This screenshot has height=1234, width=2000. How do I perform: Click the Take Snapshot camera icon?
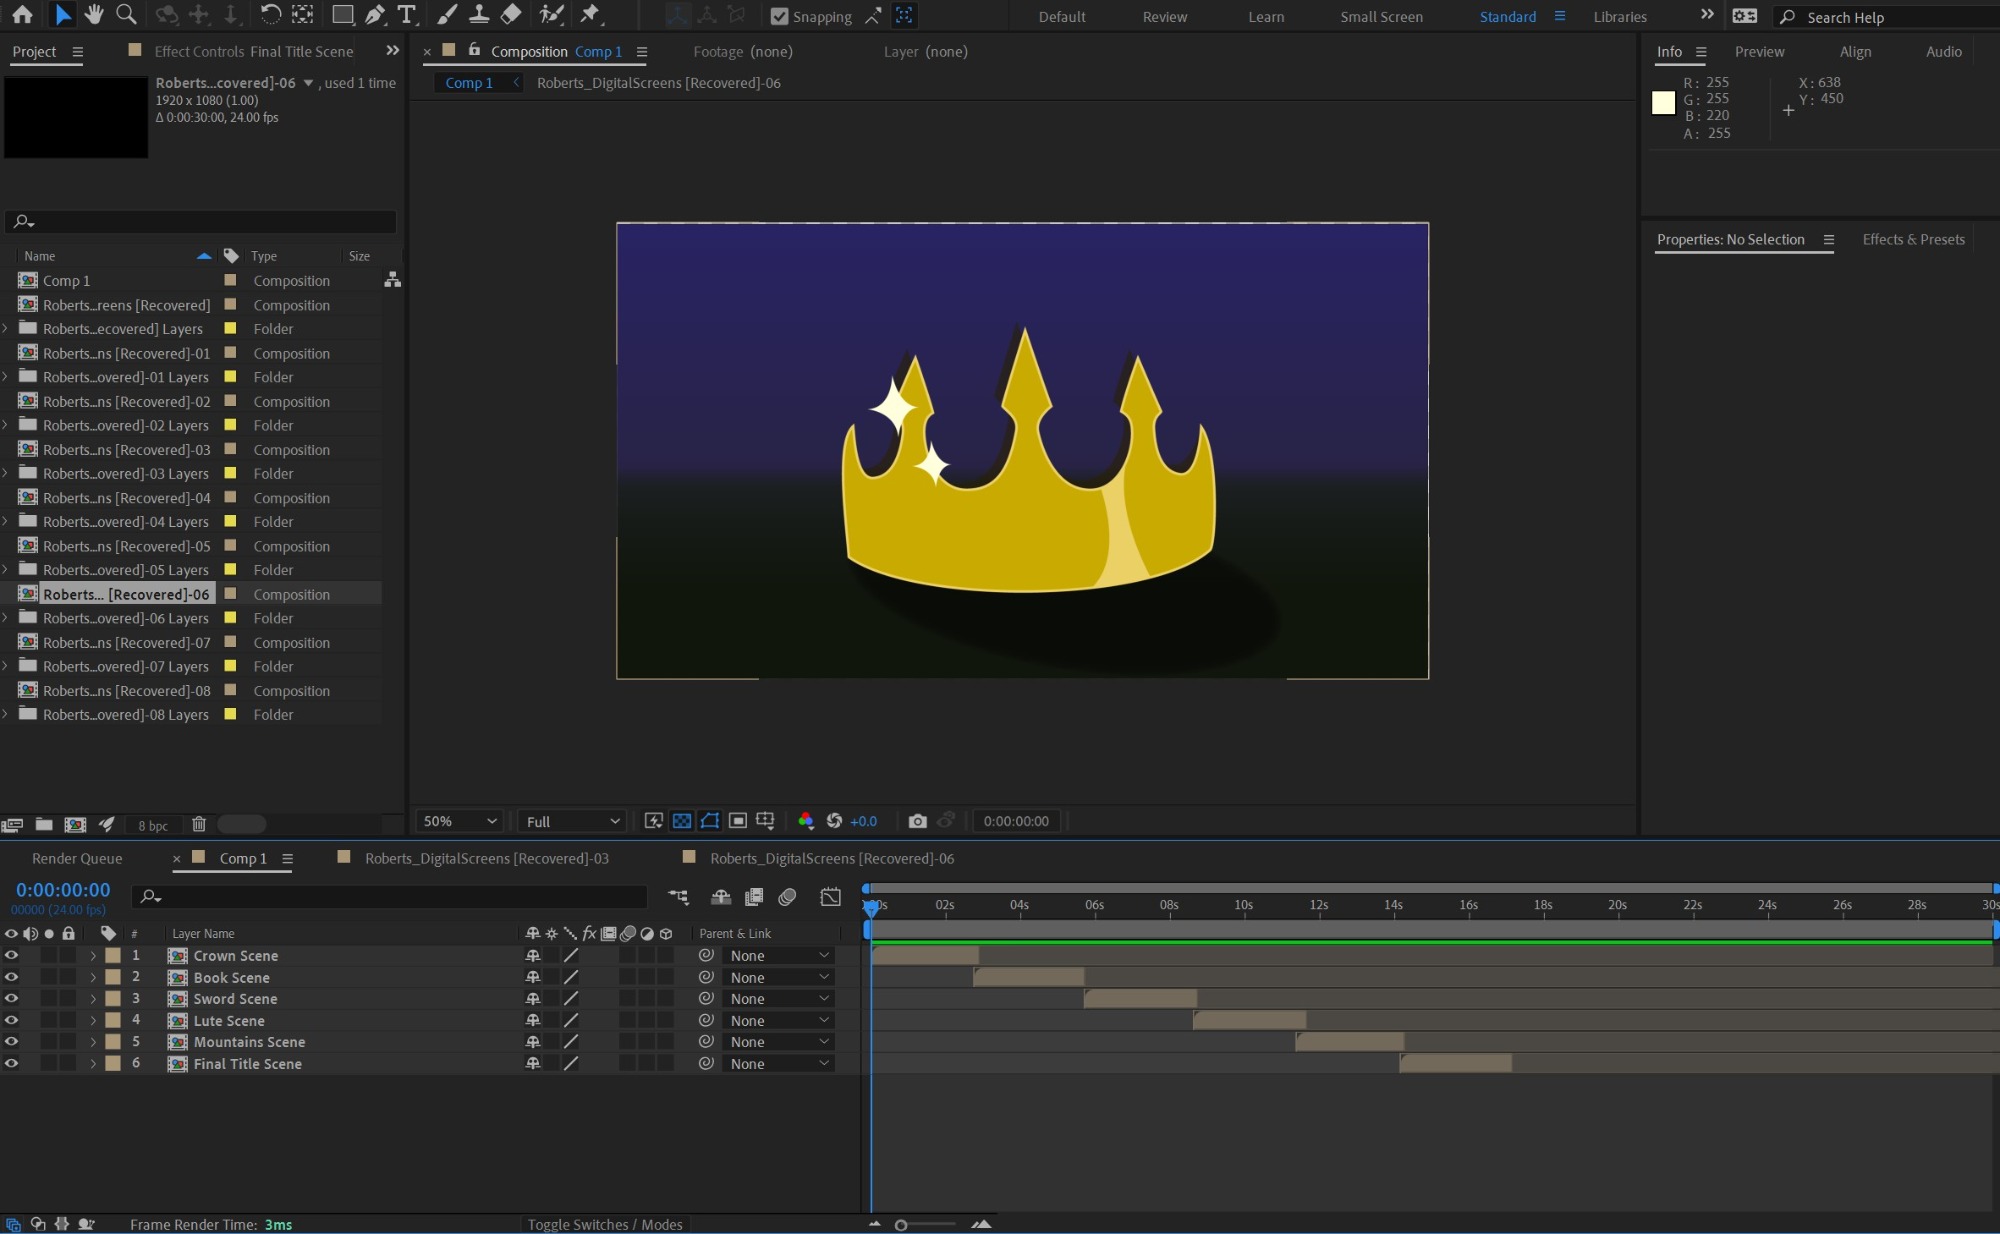click(917, 821)
